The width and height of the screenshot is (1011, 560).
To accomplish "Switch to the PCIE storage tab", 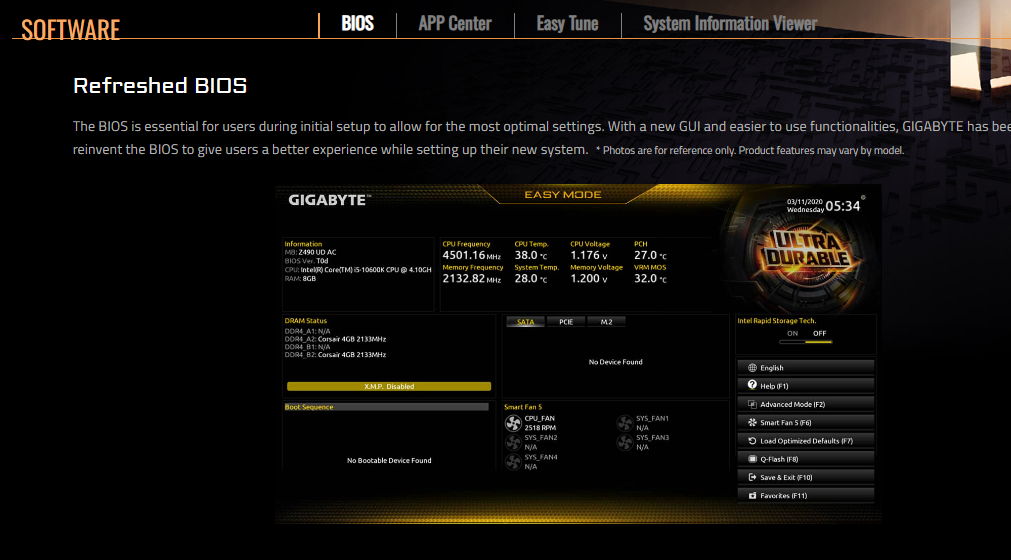I will pyautogui.click(x=566, y=322).
